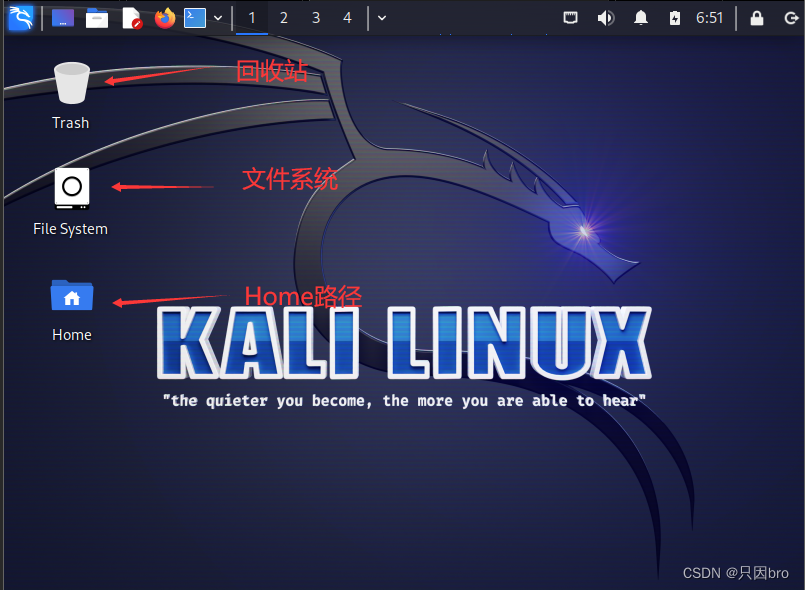Open the network connection tray icon
This screenshot has width=805, height=590.
(570, 18)
